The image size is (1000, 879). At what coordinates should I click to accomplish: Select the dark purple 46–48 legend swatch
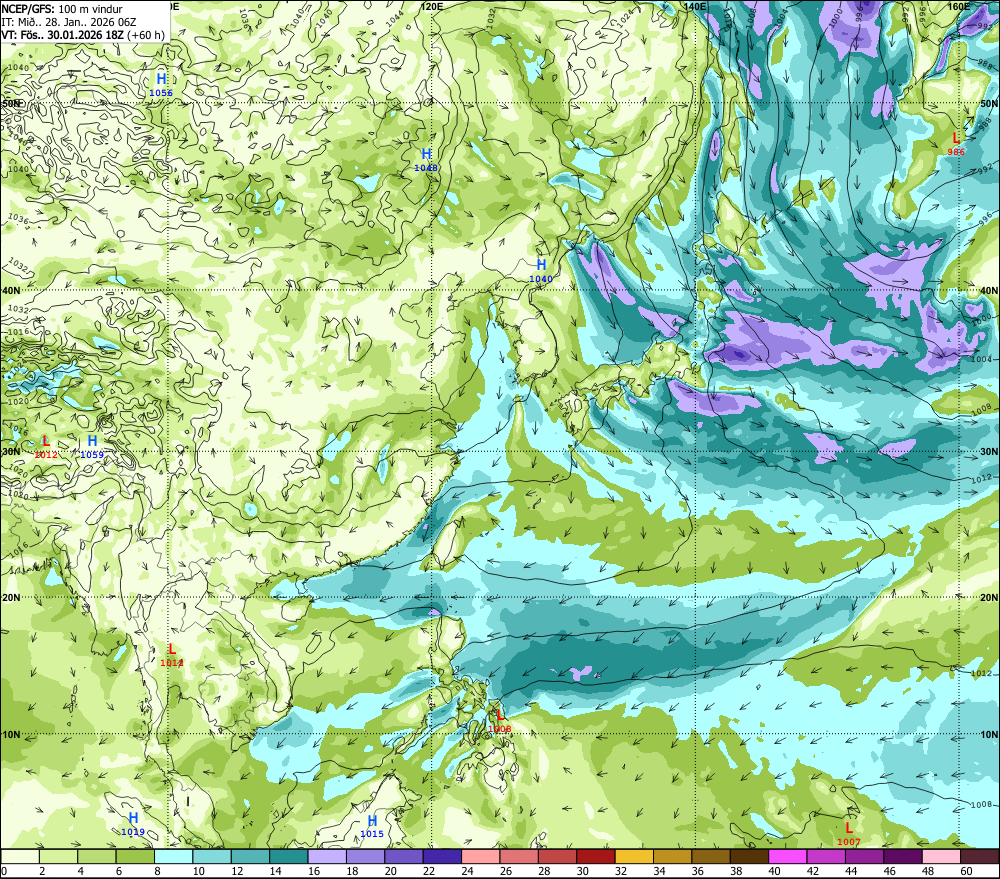click(904, 856)
